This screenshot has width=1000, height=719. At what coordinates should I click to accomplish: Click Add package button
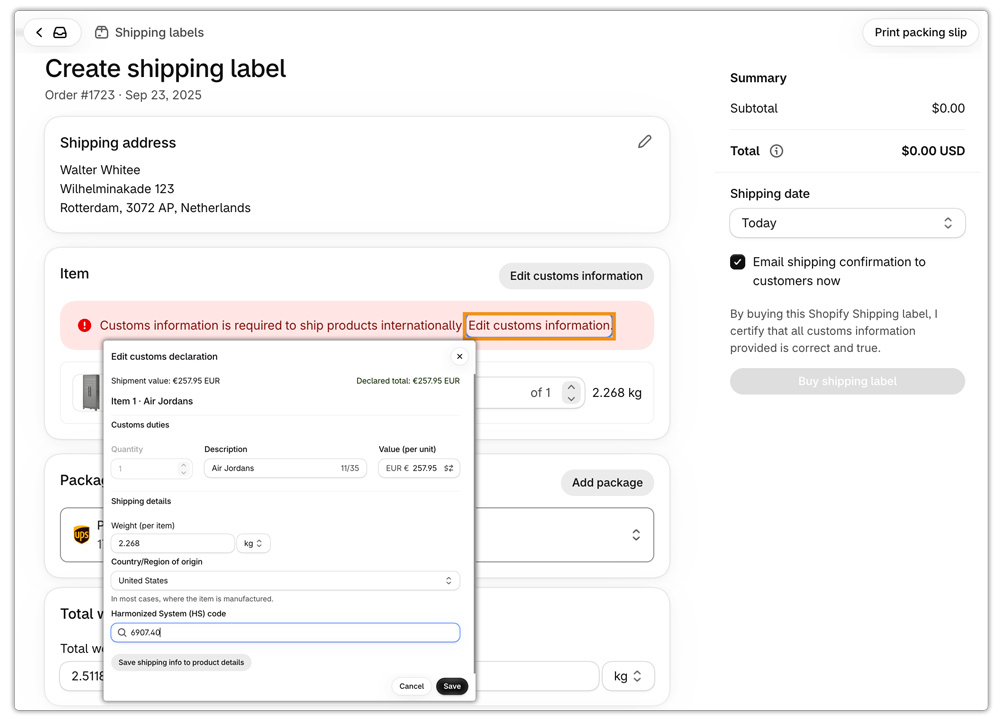pos(607,483)
